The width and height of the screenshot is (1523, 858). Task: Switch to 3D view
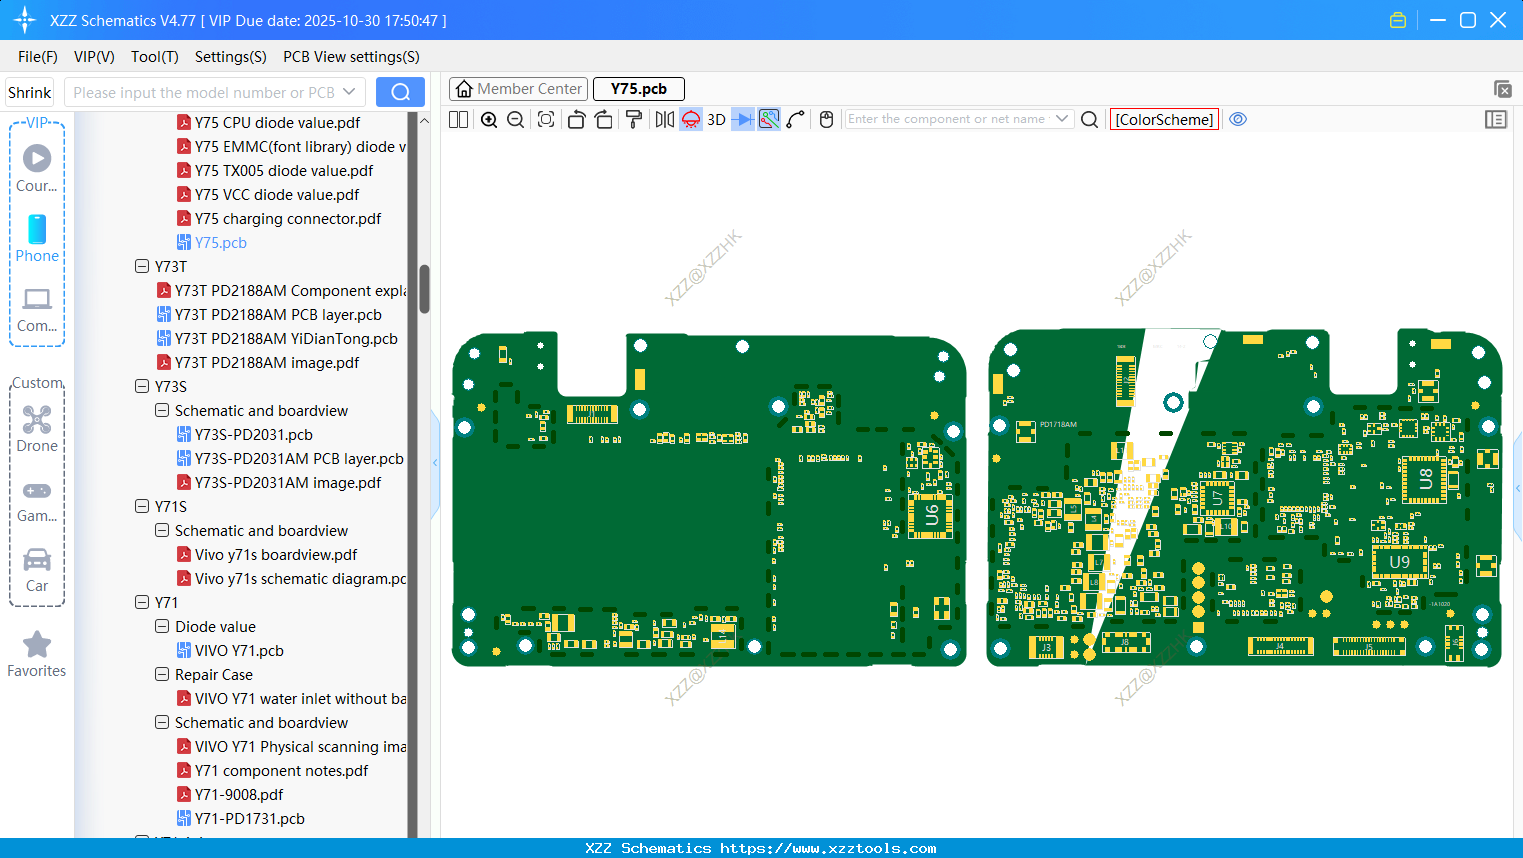(x=717, y=120)
